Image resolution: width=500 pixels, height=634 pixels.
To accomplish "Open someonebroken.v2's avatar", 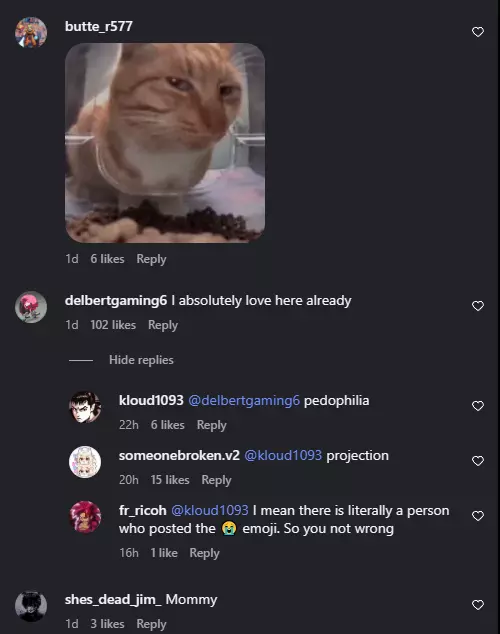I will click(x=85, y=462).
